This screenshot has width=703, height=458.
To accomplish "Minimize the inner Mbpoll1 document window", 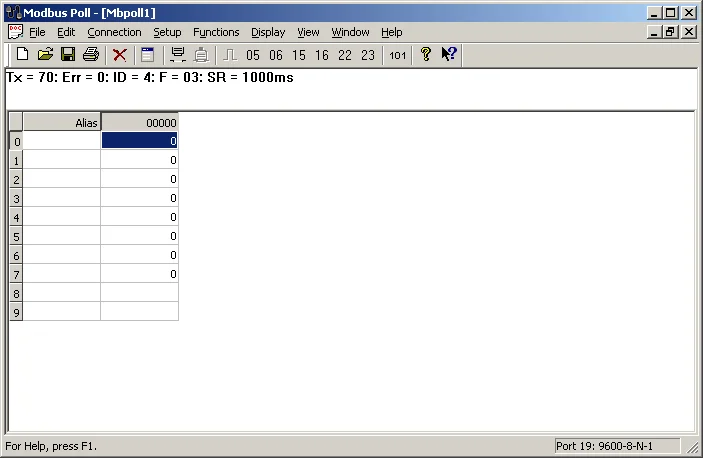I will coord(654,32).
